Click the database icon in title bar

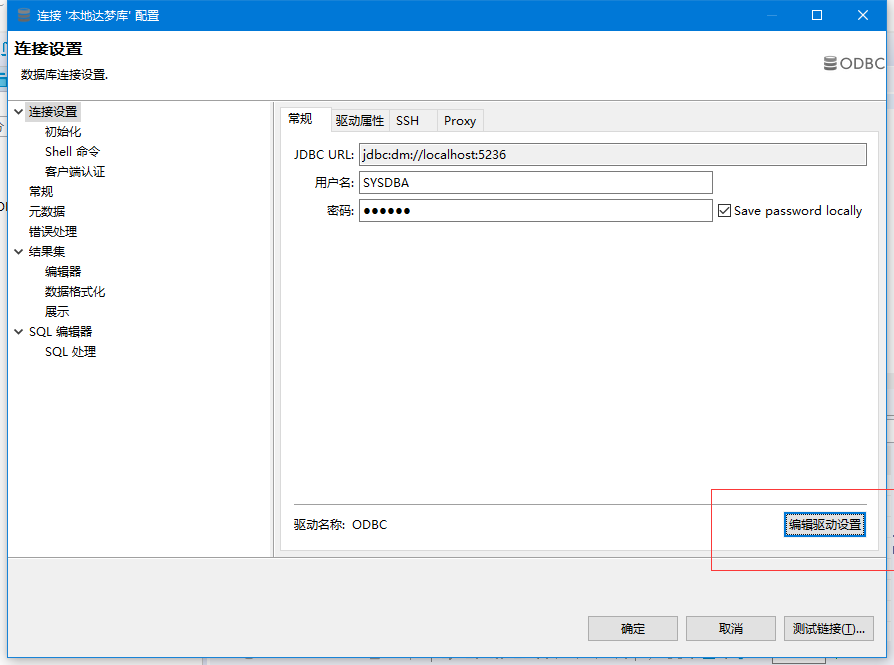pyautogui.click(x=23, y=15)
